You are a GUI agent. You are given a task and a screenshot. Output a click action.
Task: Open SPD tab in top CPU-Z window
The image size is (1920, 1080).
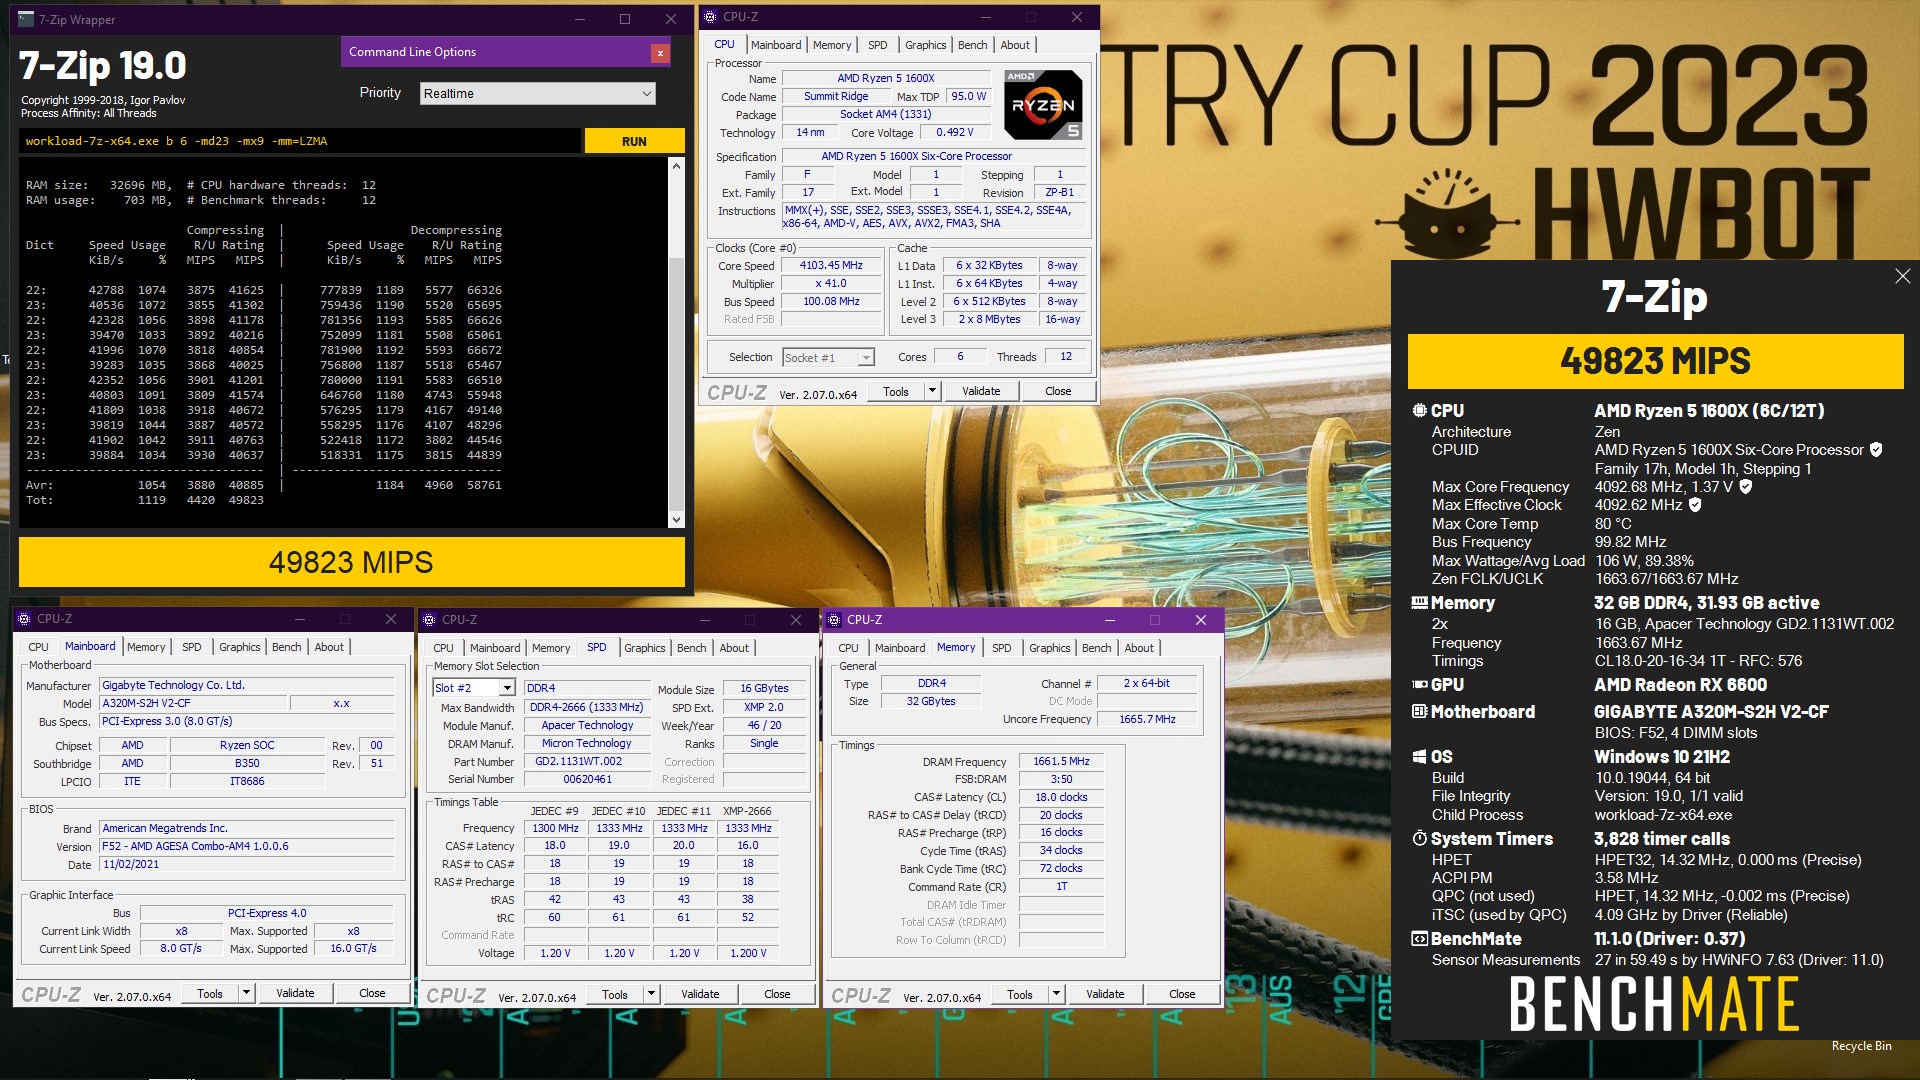(877, 45)
